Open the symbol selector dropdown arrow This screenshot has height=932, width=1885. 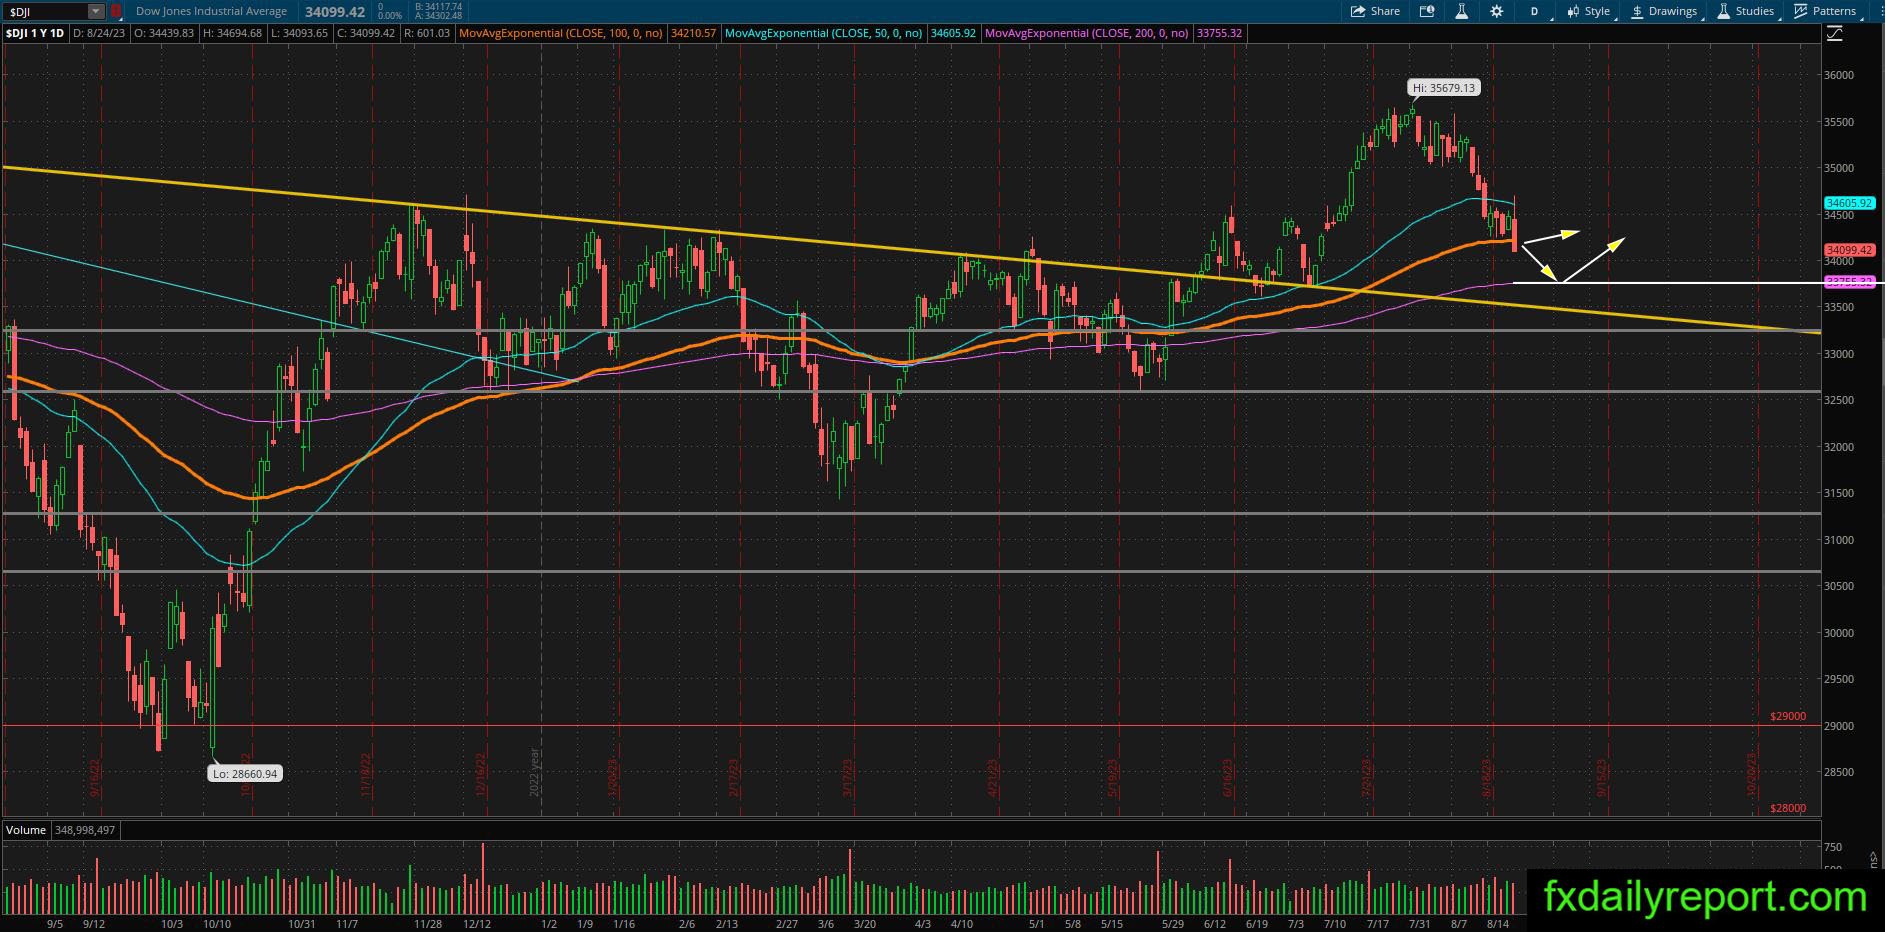(96, 11)
